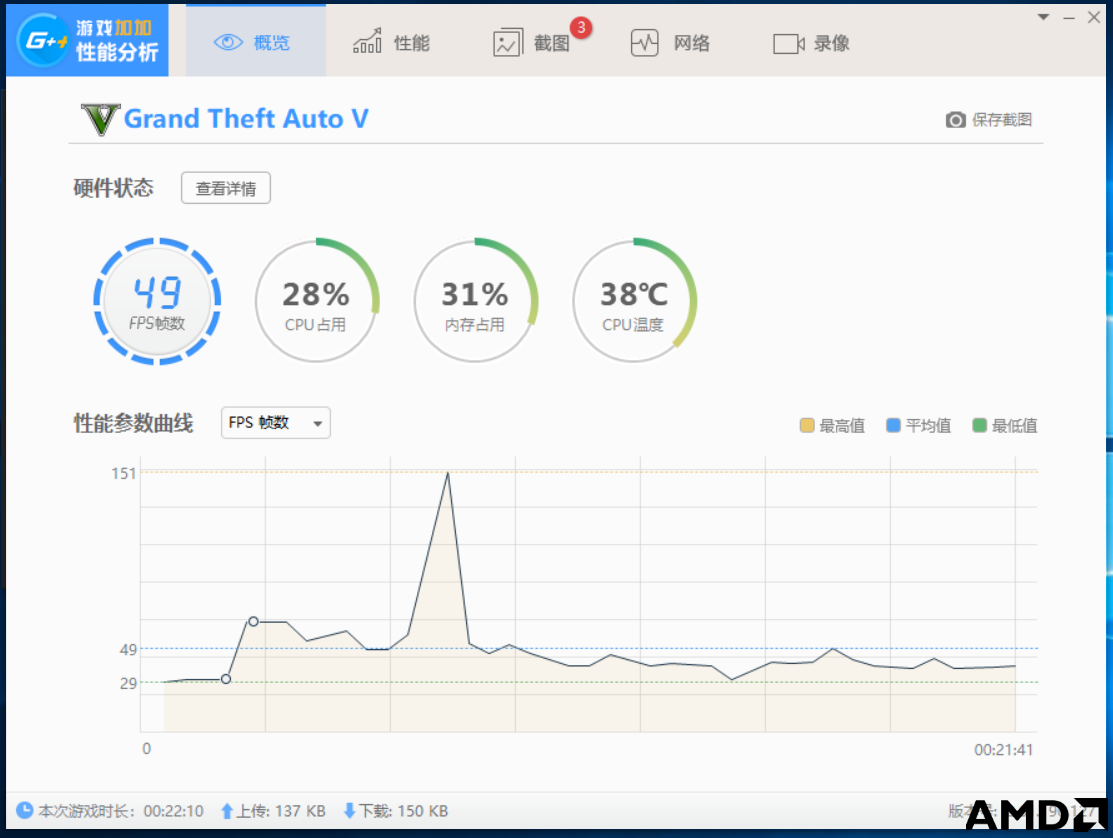Viewport: 1113px width, 838px height.
Task: Click the G++ 游戏加加 logo
Action: click(87, 40)
